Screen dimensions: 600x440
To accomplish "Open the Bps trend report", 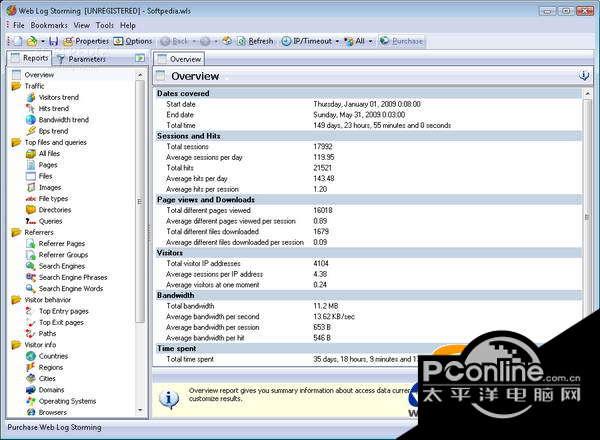I will [53, 131].
